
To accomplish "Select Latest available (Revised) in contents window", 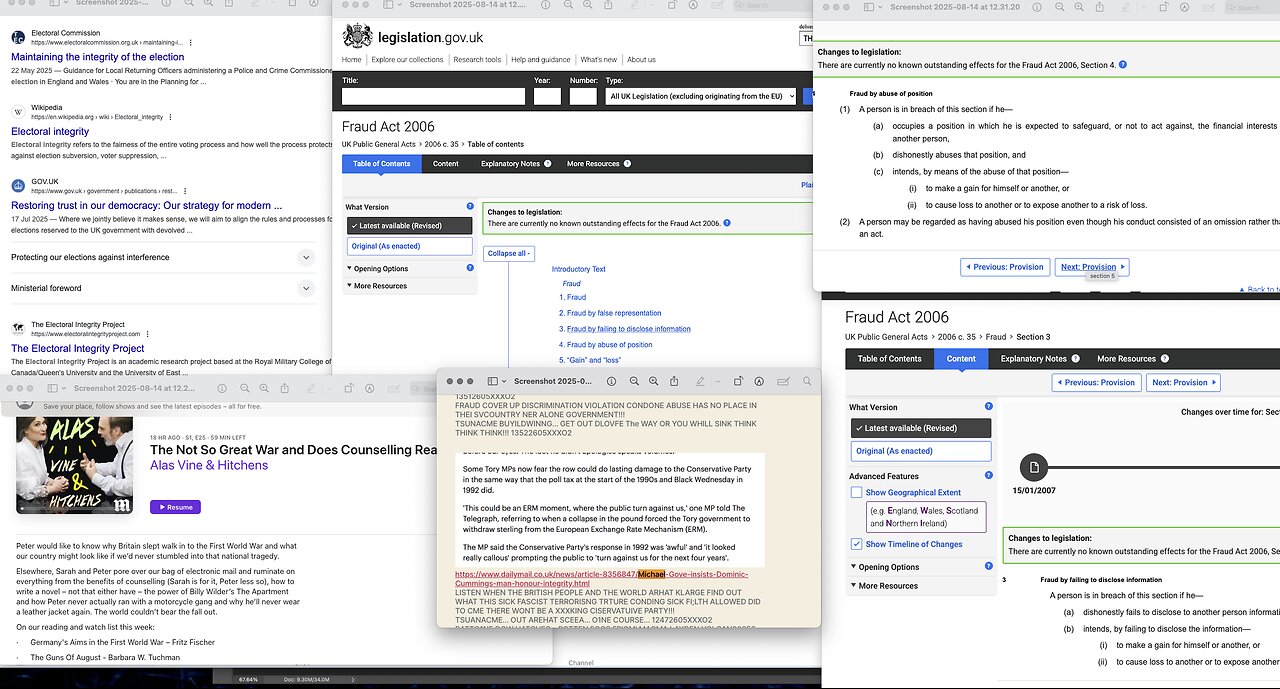I will 408,226.
